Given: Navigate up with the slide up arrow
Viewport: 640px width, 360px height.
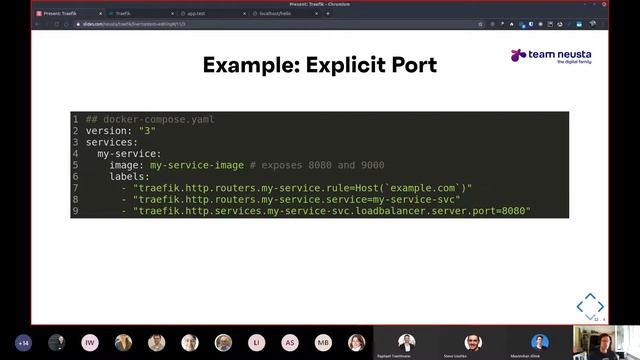Looking at the screenshot, I should [590, 296].
